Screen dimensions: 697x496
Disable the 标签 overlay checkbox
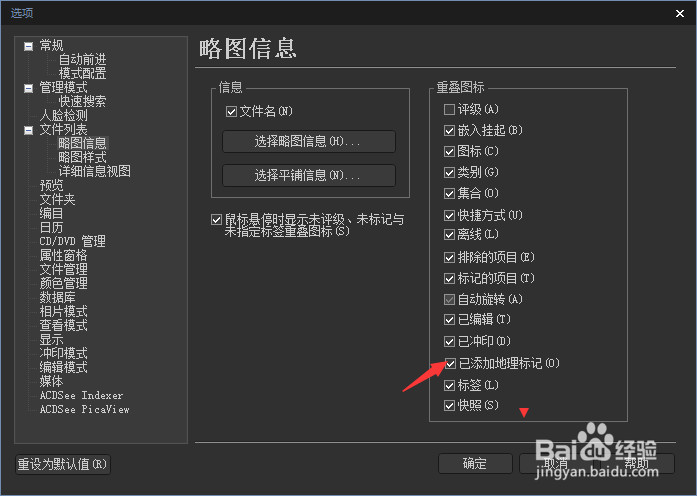[x=449, y=385]
